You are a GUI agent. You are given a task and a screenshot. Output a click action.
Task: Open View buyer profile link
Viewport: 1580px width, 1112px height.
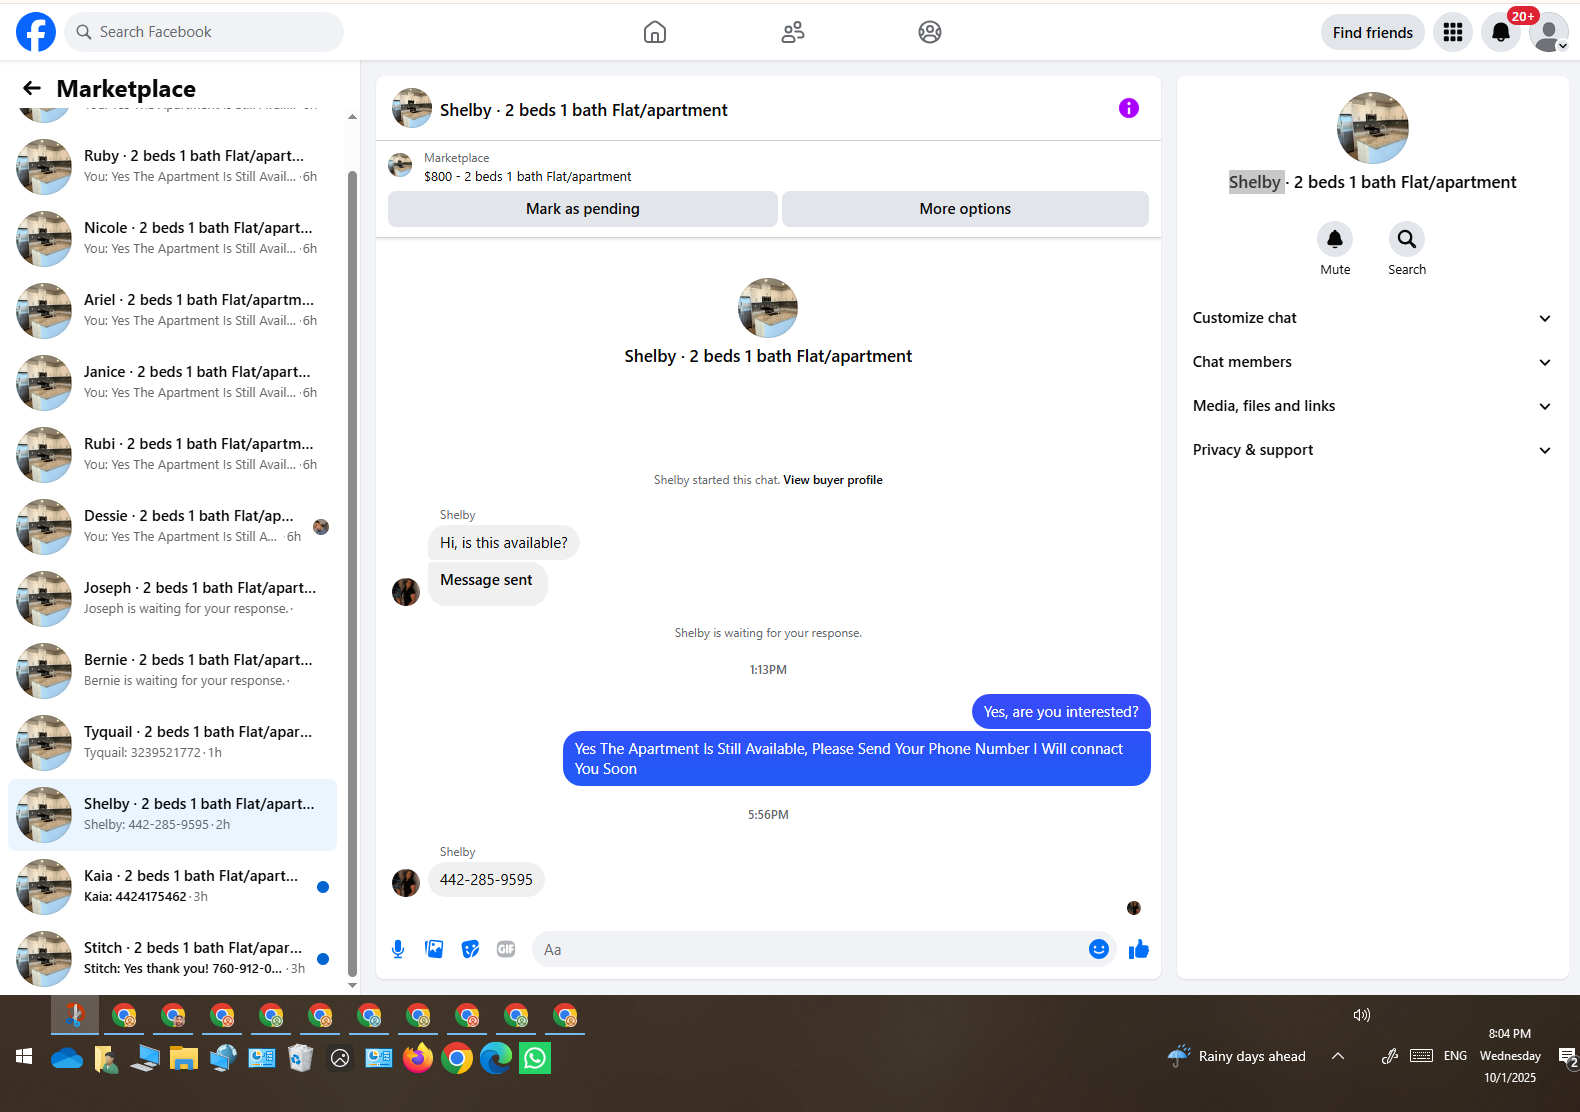pos(833,480)
